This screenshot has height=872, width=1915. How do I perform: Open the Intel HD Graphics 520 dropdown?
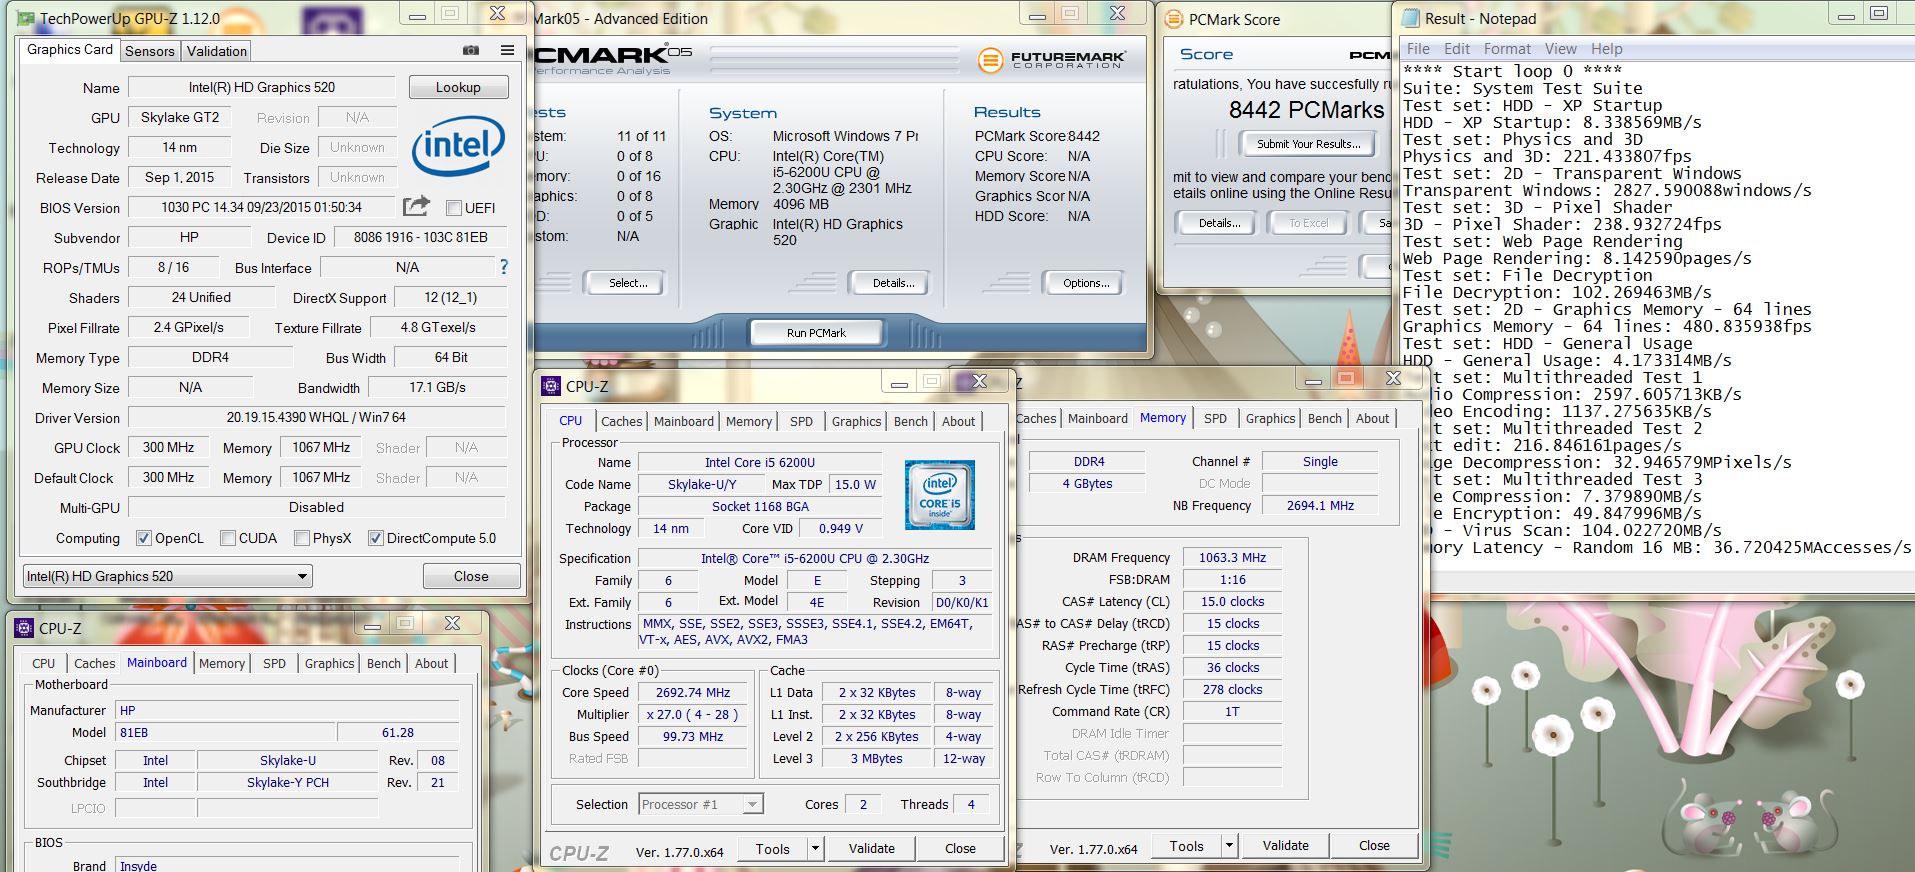[168, 576]
